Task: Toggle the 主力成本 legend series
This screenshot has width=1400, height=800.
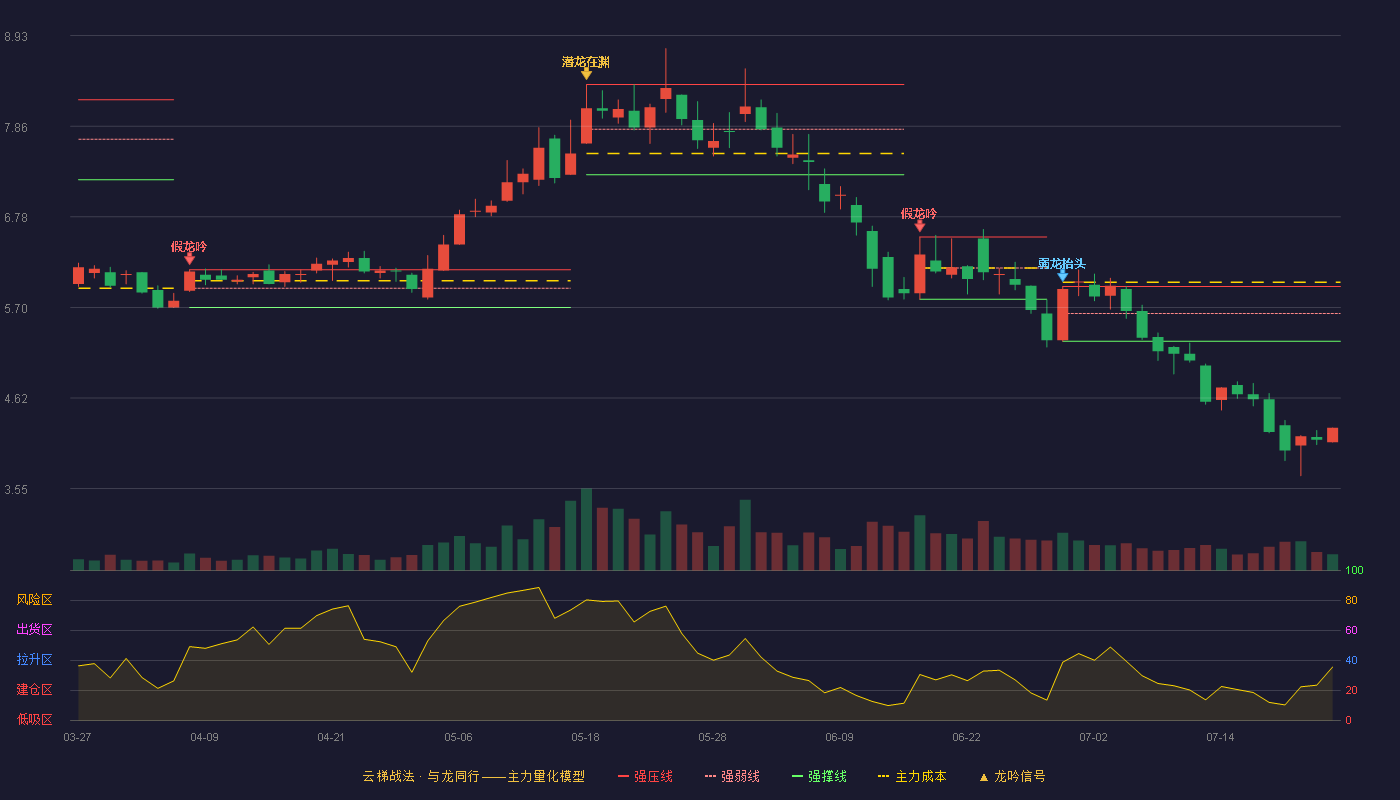Action: point(911,776)
